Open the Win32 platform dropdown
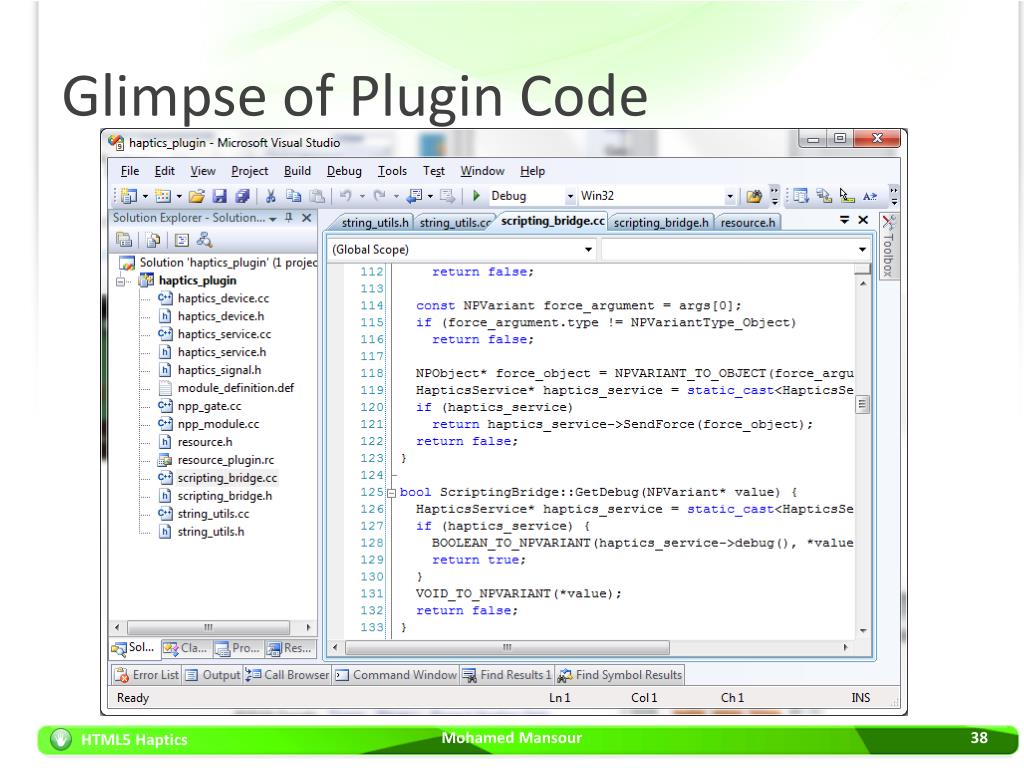Viewport: 1024px width, 768px height. [729, 196]
